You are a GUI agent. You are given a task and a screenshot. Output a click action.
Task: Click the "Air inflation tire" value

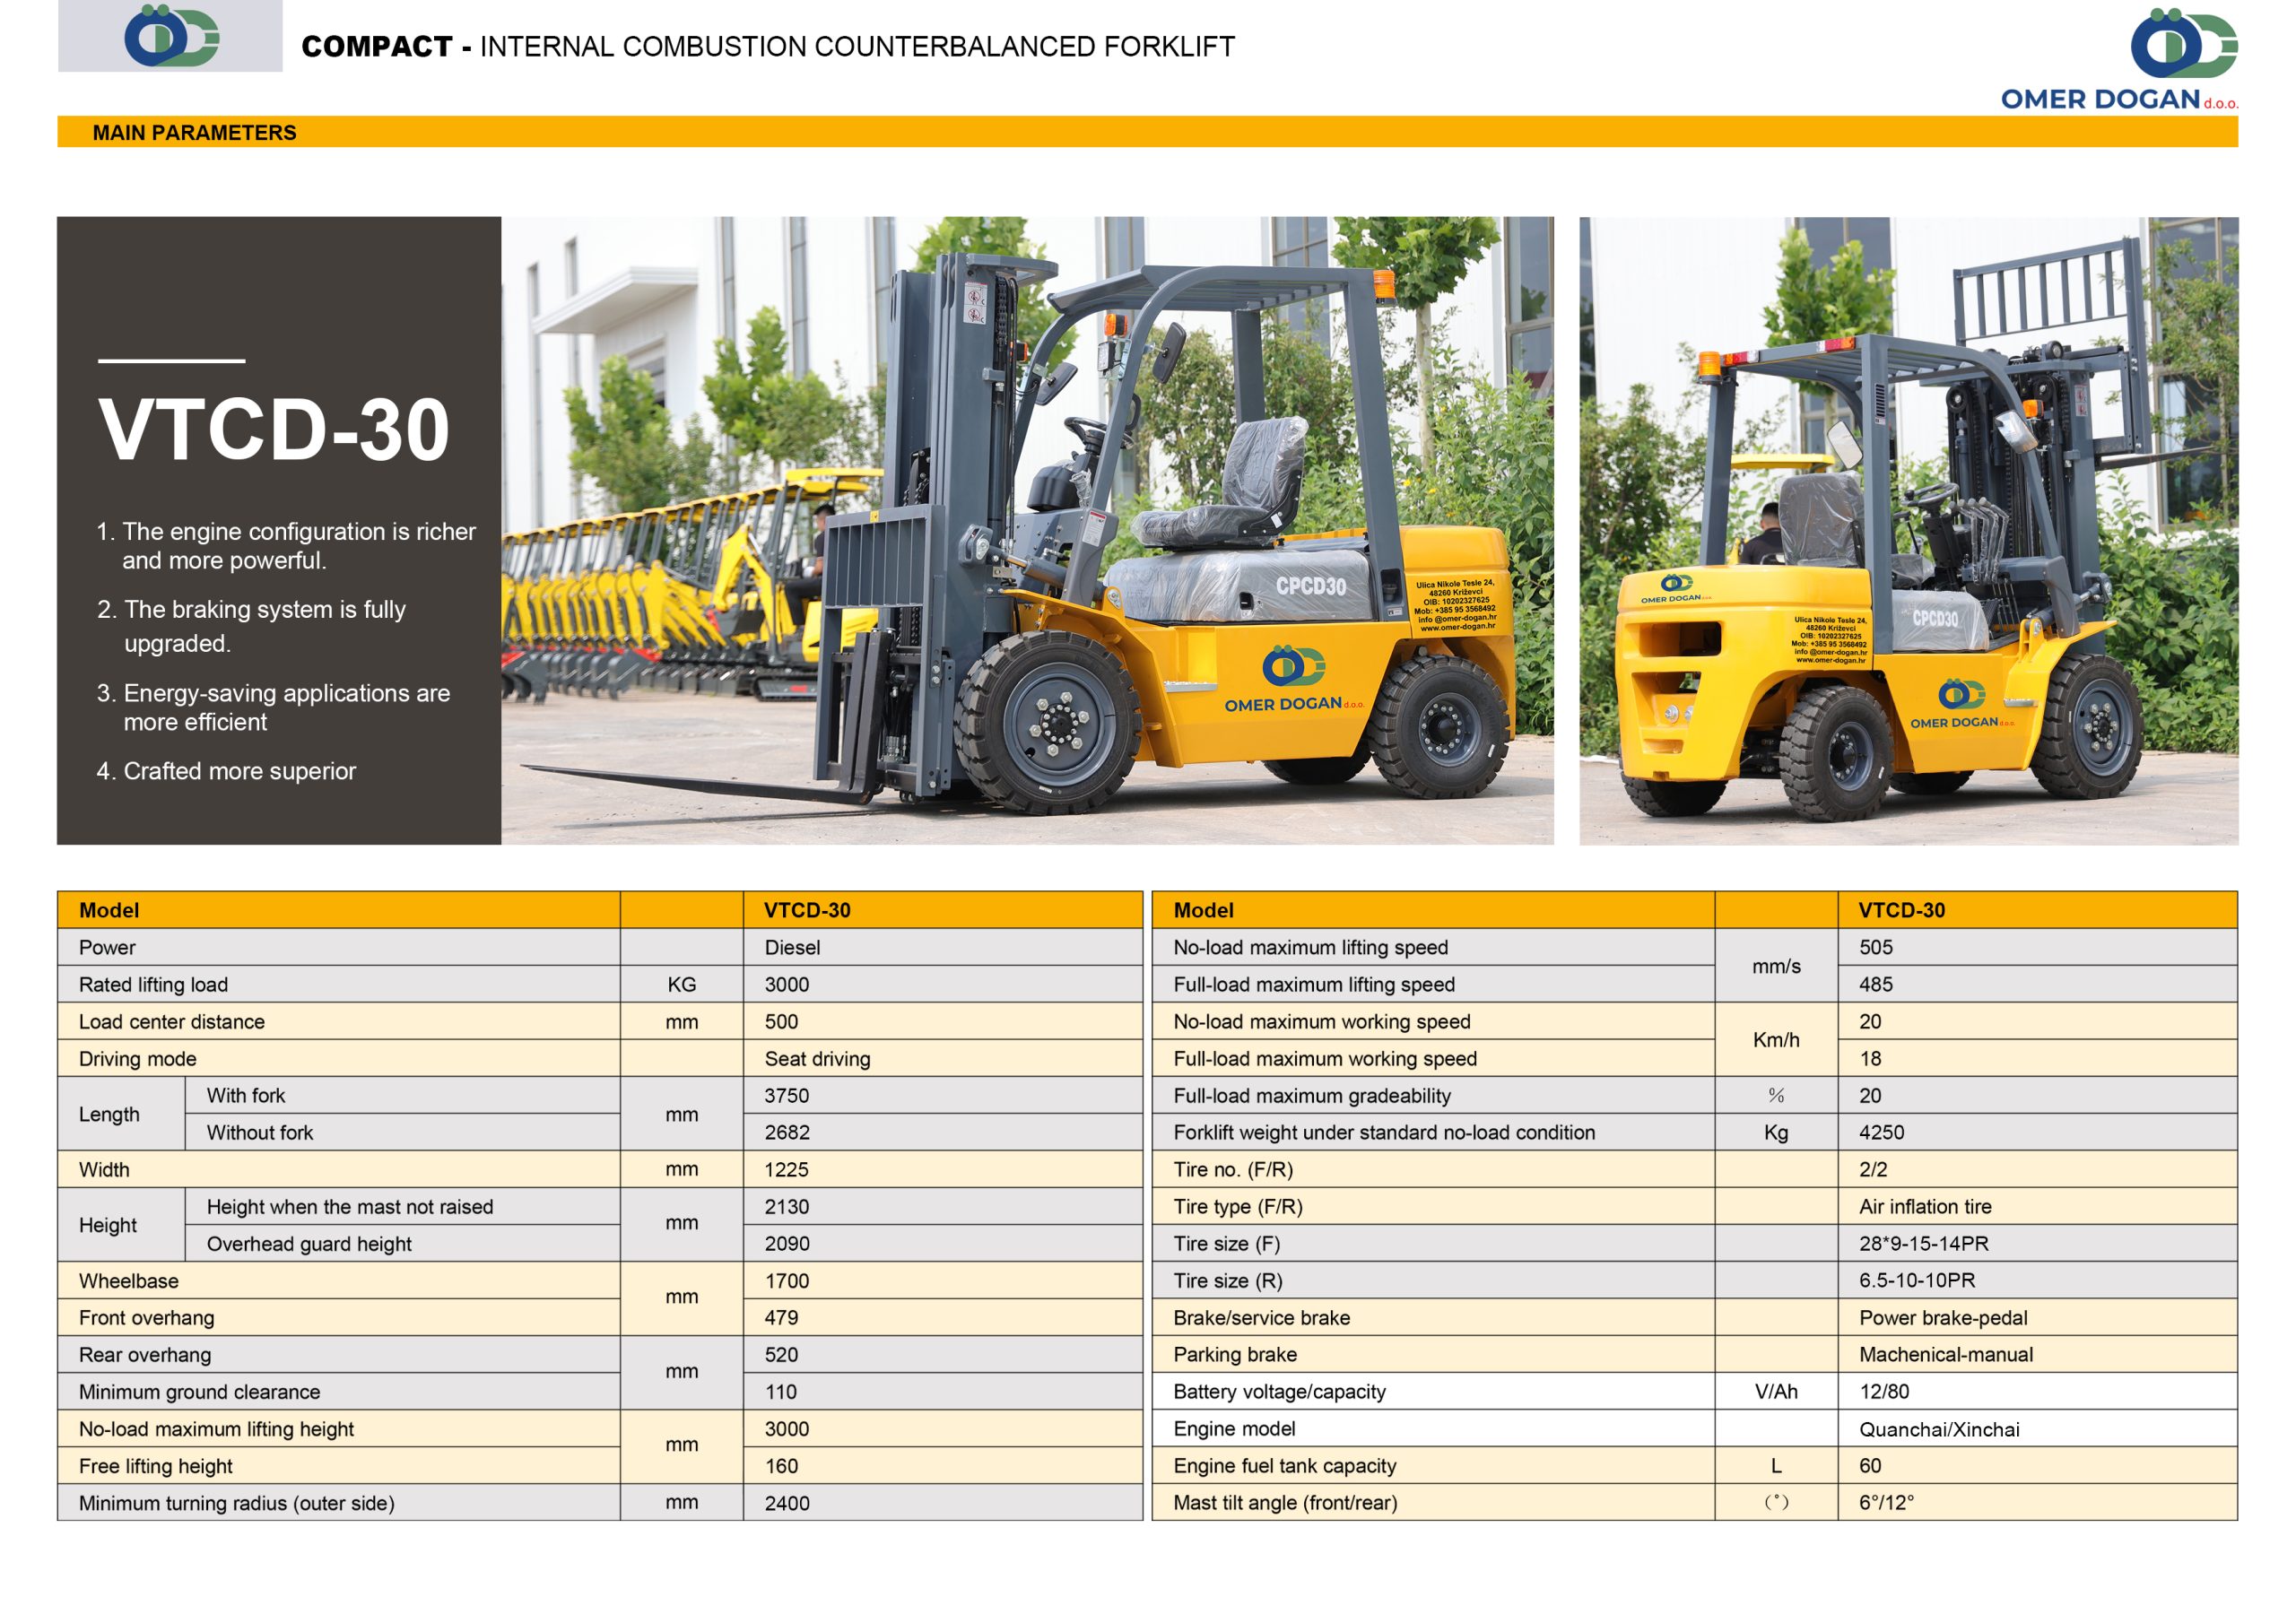tap(1925, 1206)
